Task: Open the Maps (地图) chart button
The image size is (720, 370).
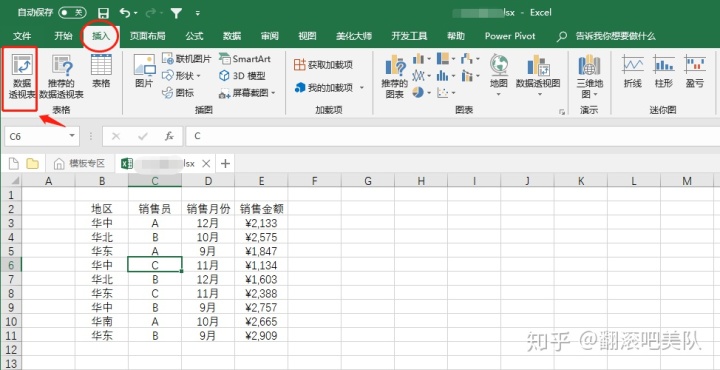Action: click(499, 76)
